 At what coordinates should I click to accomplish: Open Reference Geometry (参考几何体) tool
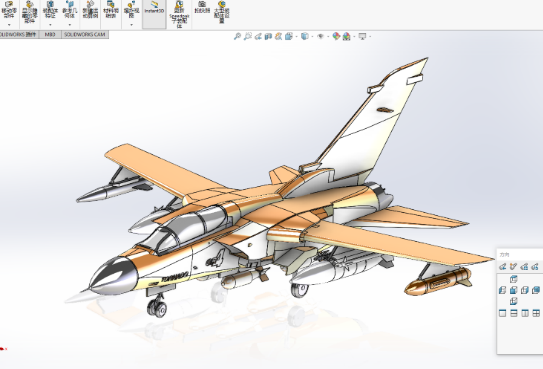tap(70, 10)
